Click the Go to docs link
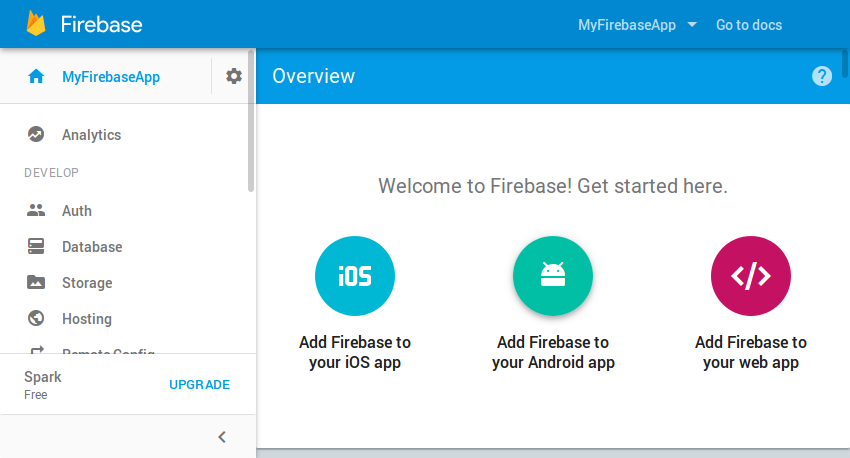This screenshot has width=850, height=458. 749,25
